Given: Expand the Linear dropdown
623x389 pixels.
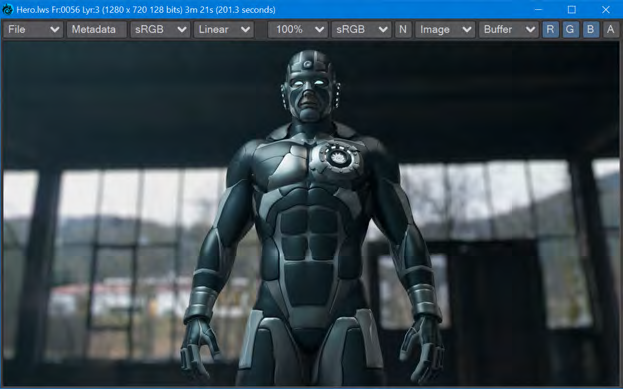Looking at the screenshot, I should [x=224, y=29].
